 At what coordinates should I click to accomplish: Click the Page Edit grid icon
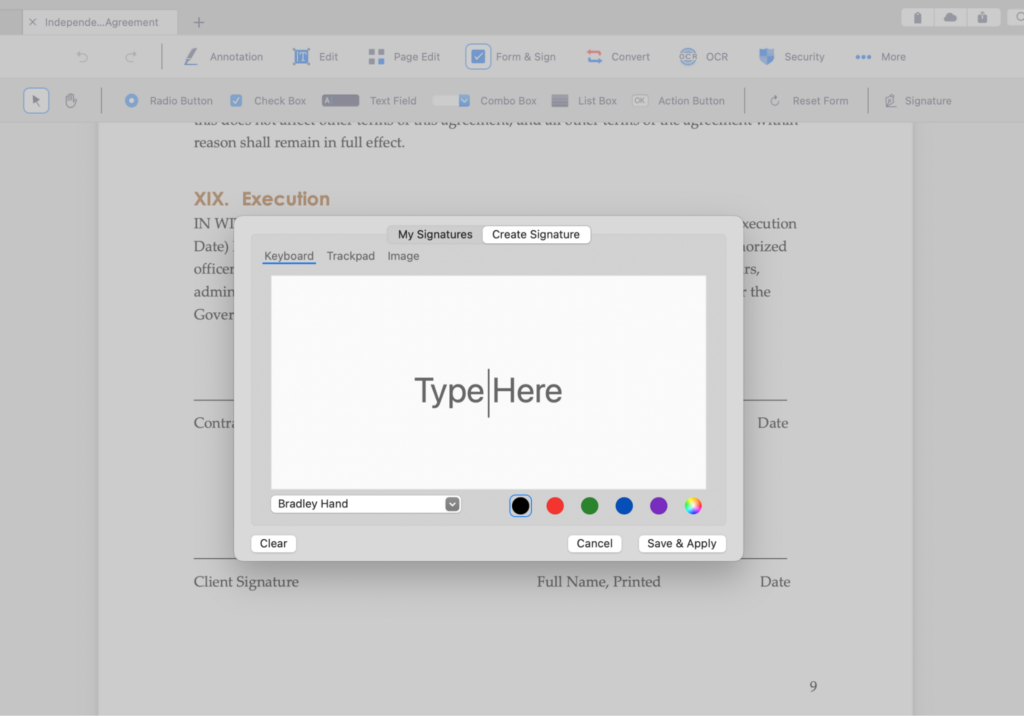[x=376, y=57]
